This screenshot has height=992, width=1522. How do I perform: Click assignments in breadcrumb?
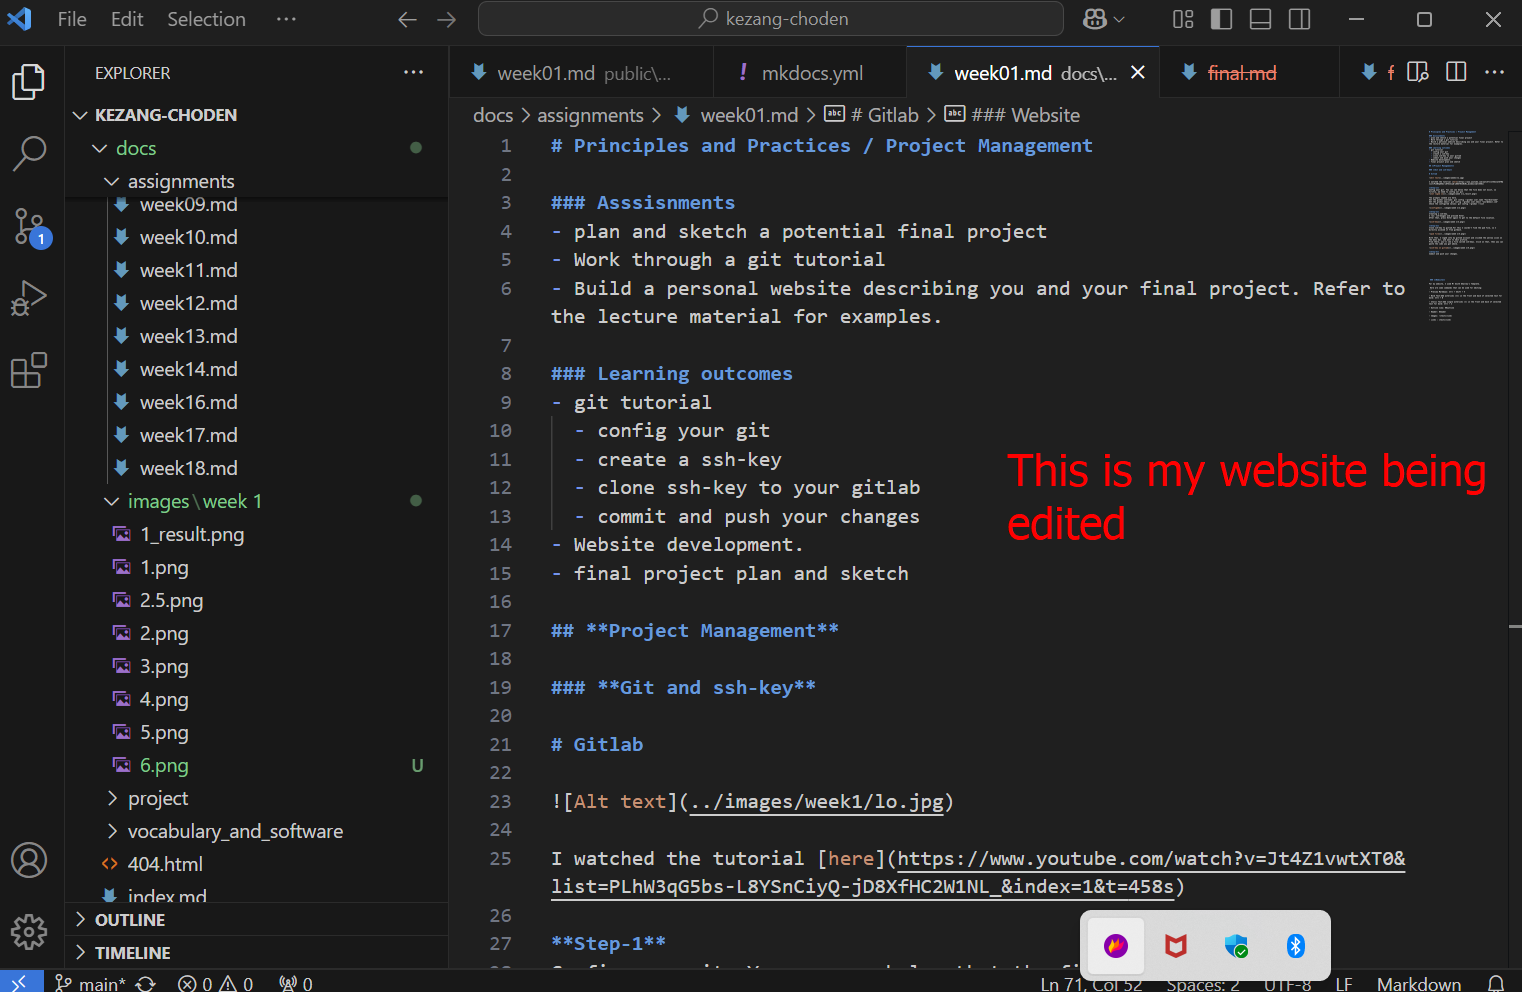[x=590, y=115]
